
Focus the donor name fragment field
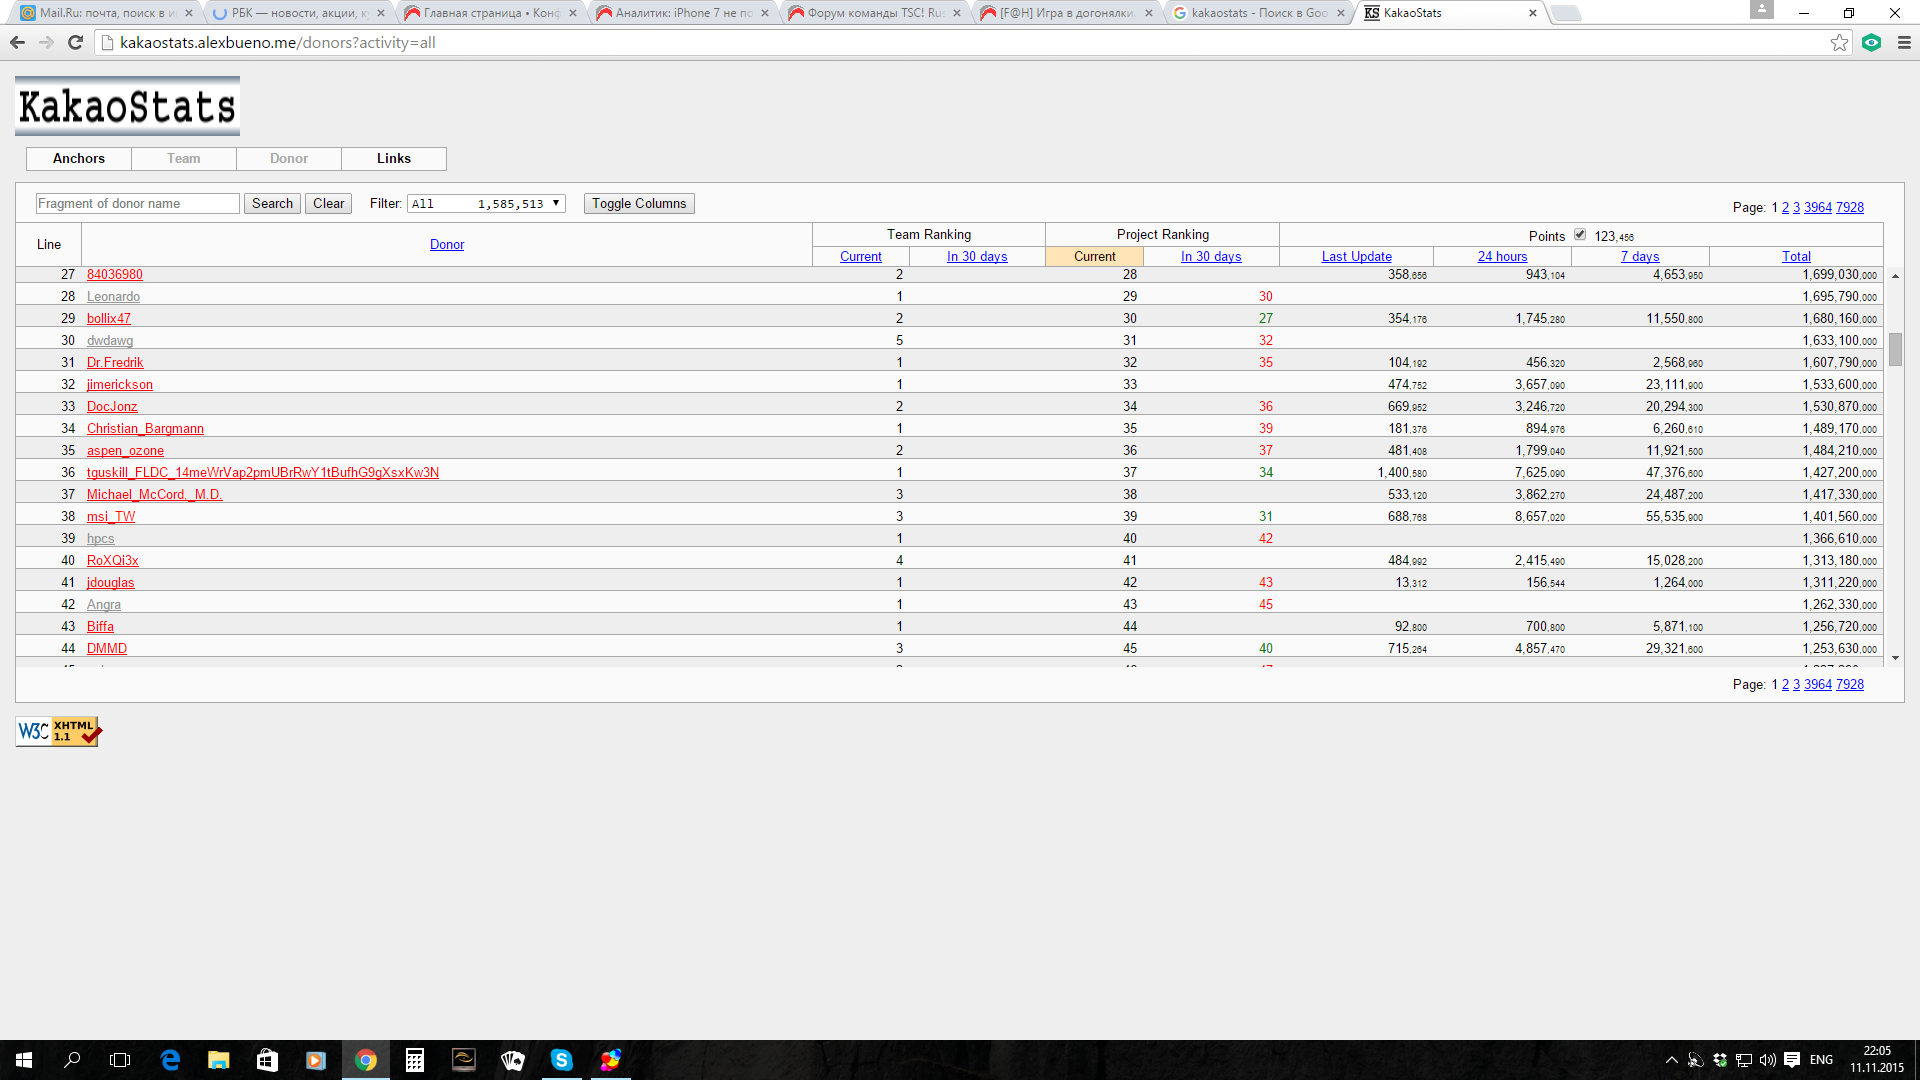[x=138, y=203]
